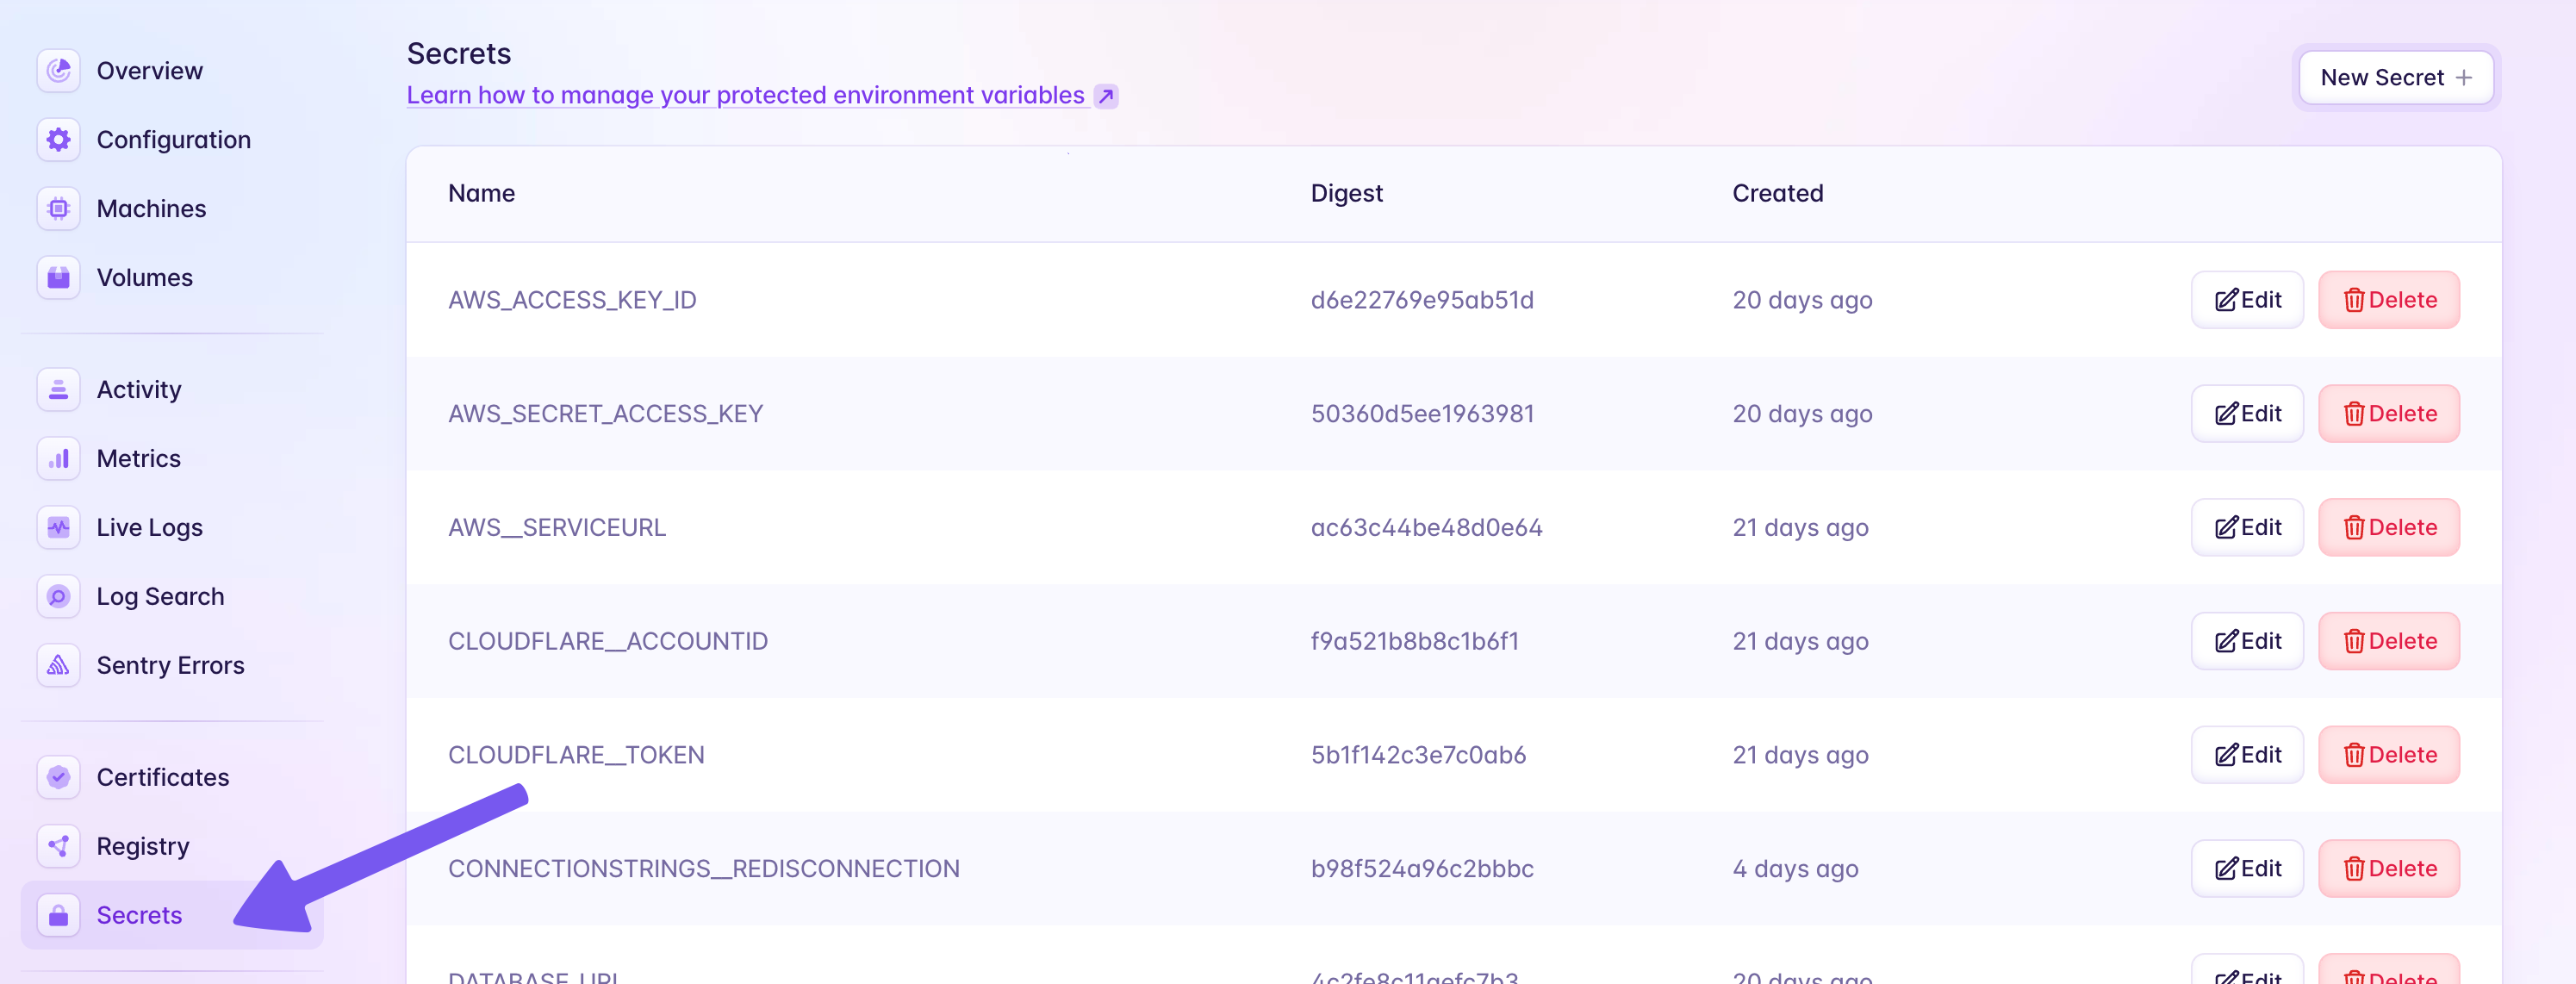Click the Log Search magnifier icon
Viewport: 2576px width, 984px height.
(x=59, y=597)
